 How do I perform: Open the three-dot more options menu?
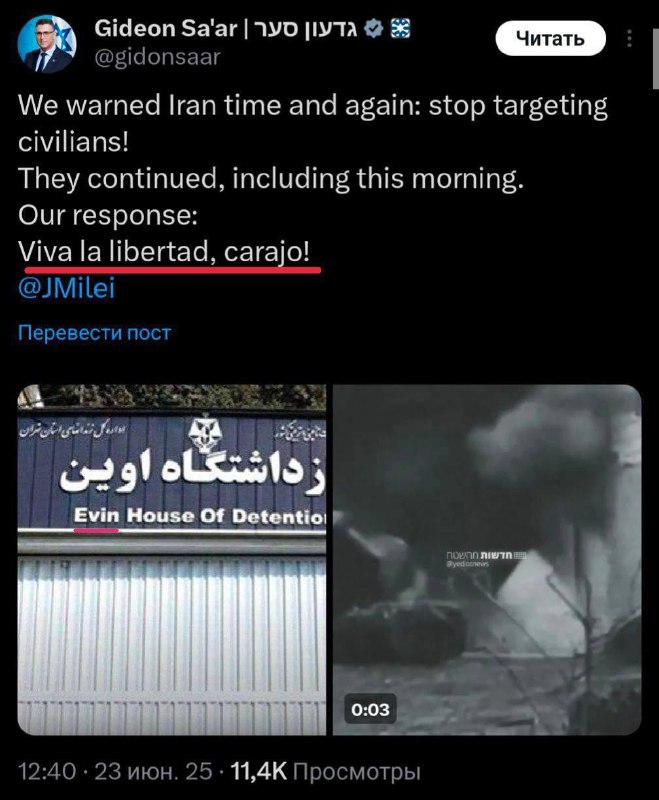pyautogui.click(x=630, y=38)
